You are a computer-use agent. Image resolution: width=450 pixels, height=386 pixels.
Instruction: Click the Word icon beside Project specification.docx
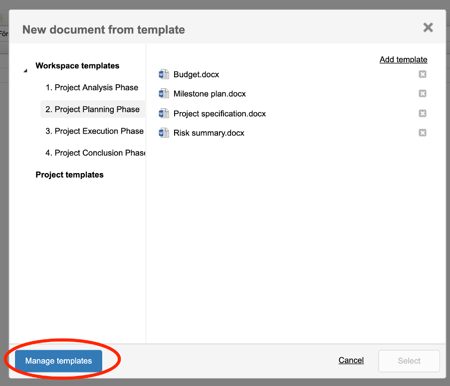[163, 113]
